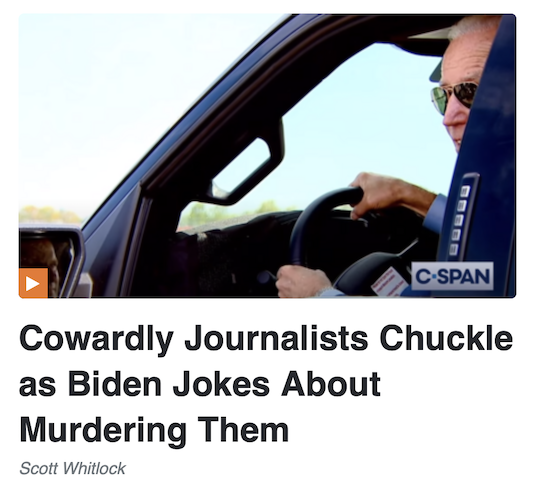This screenshot has height=491, width=535.
Task: Click the word 'Cowardly' in the headline
Action: coord(97,339)
